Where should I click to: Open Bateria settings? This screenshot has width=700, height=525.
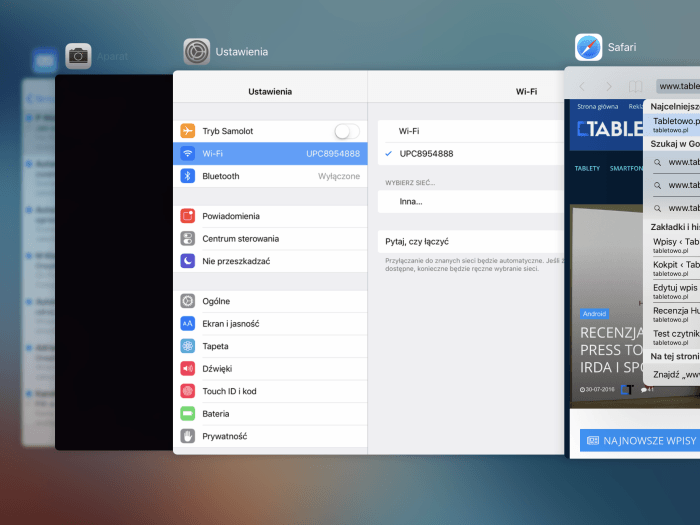pos(270,413)
